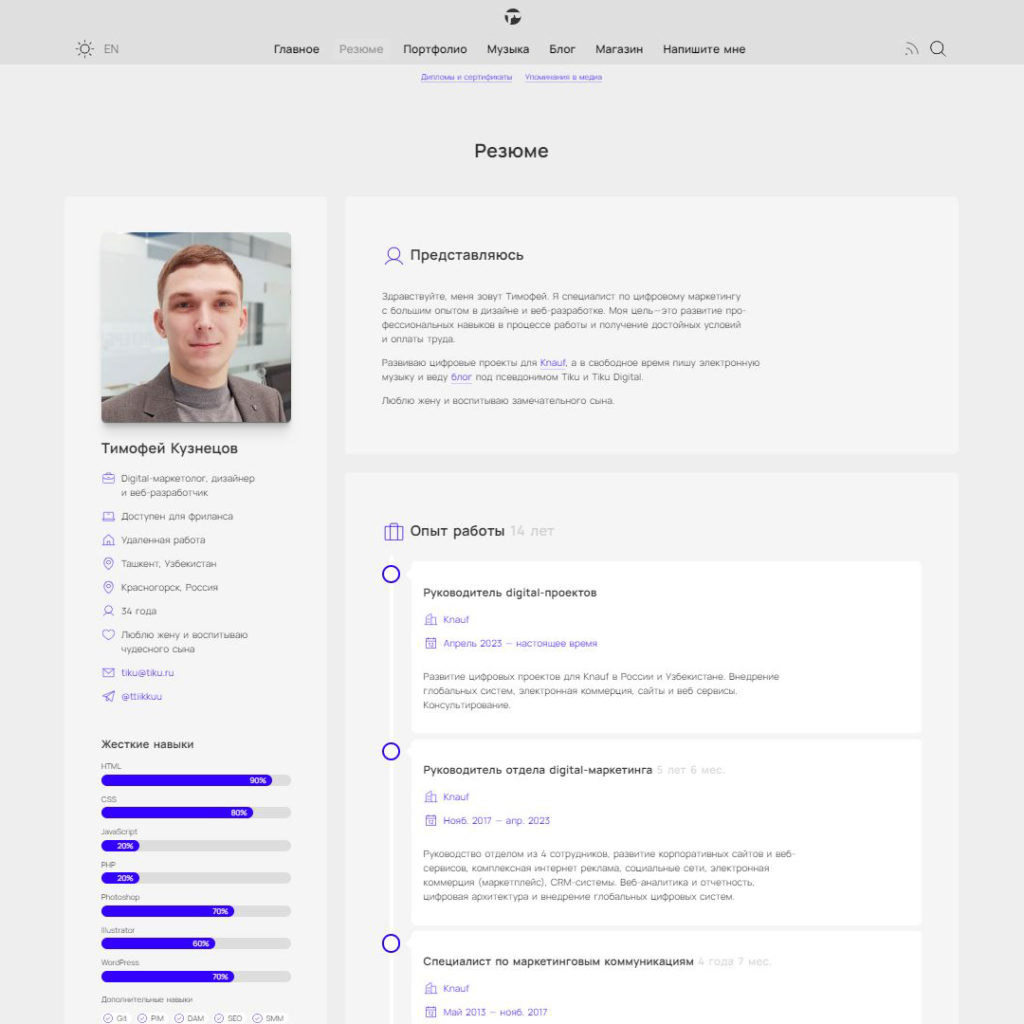Select the SEO skill badge checkmark

point(220,1017)
